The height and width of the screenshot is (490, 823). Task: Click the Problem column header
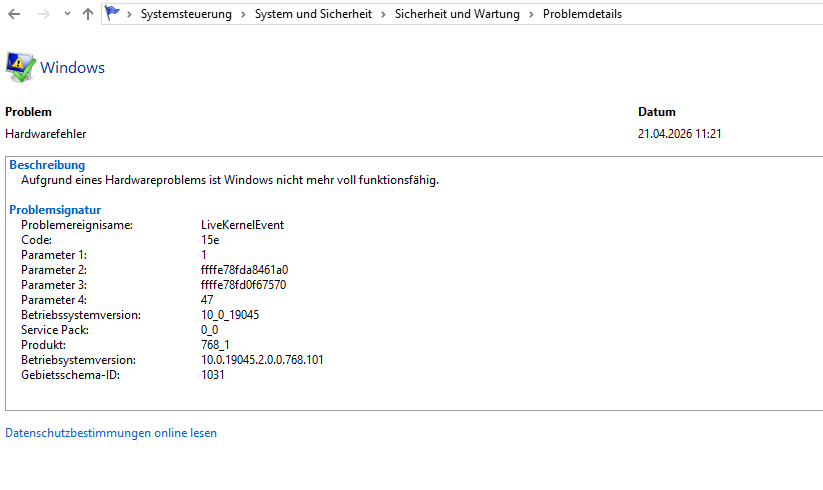(x=28, y=112)
